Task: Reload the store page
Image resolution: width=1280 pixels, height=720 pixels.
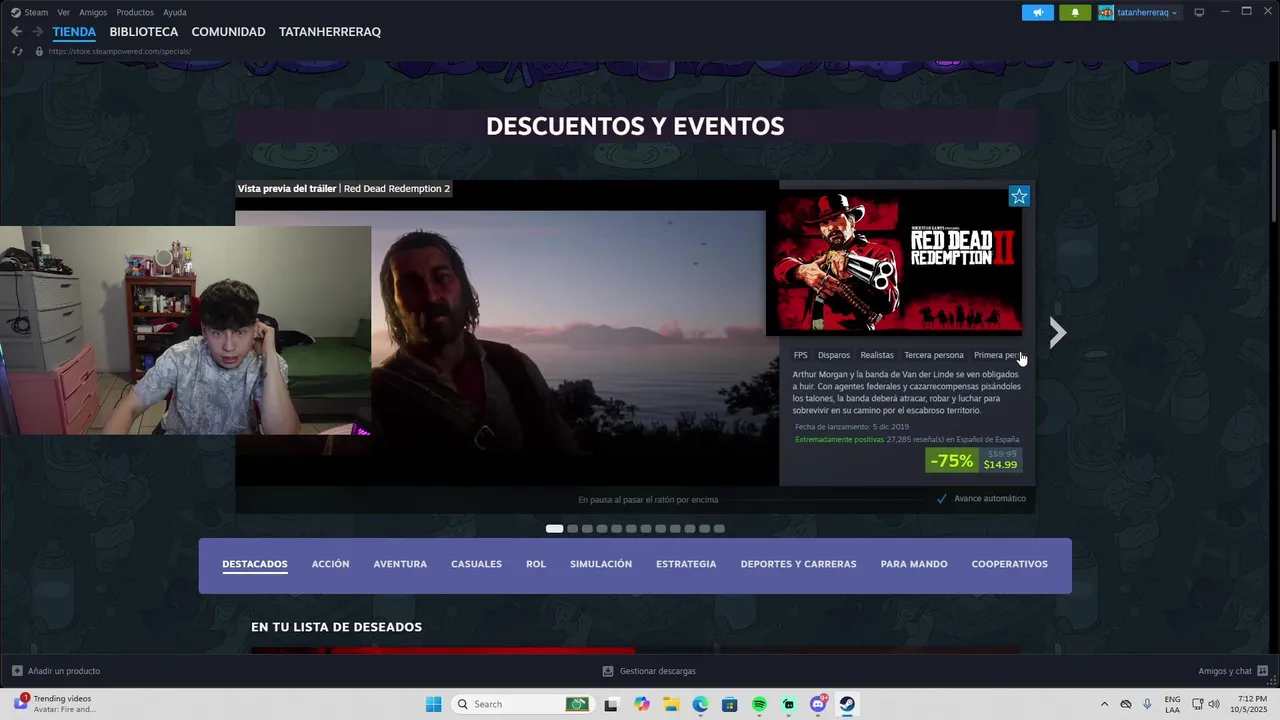Action: pyautogui.click(x=16, y=51)
